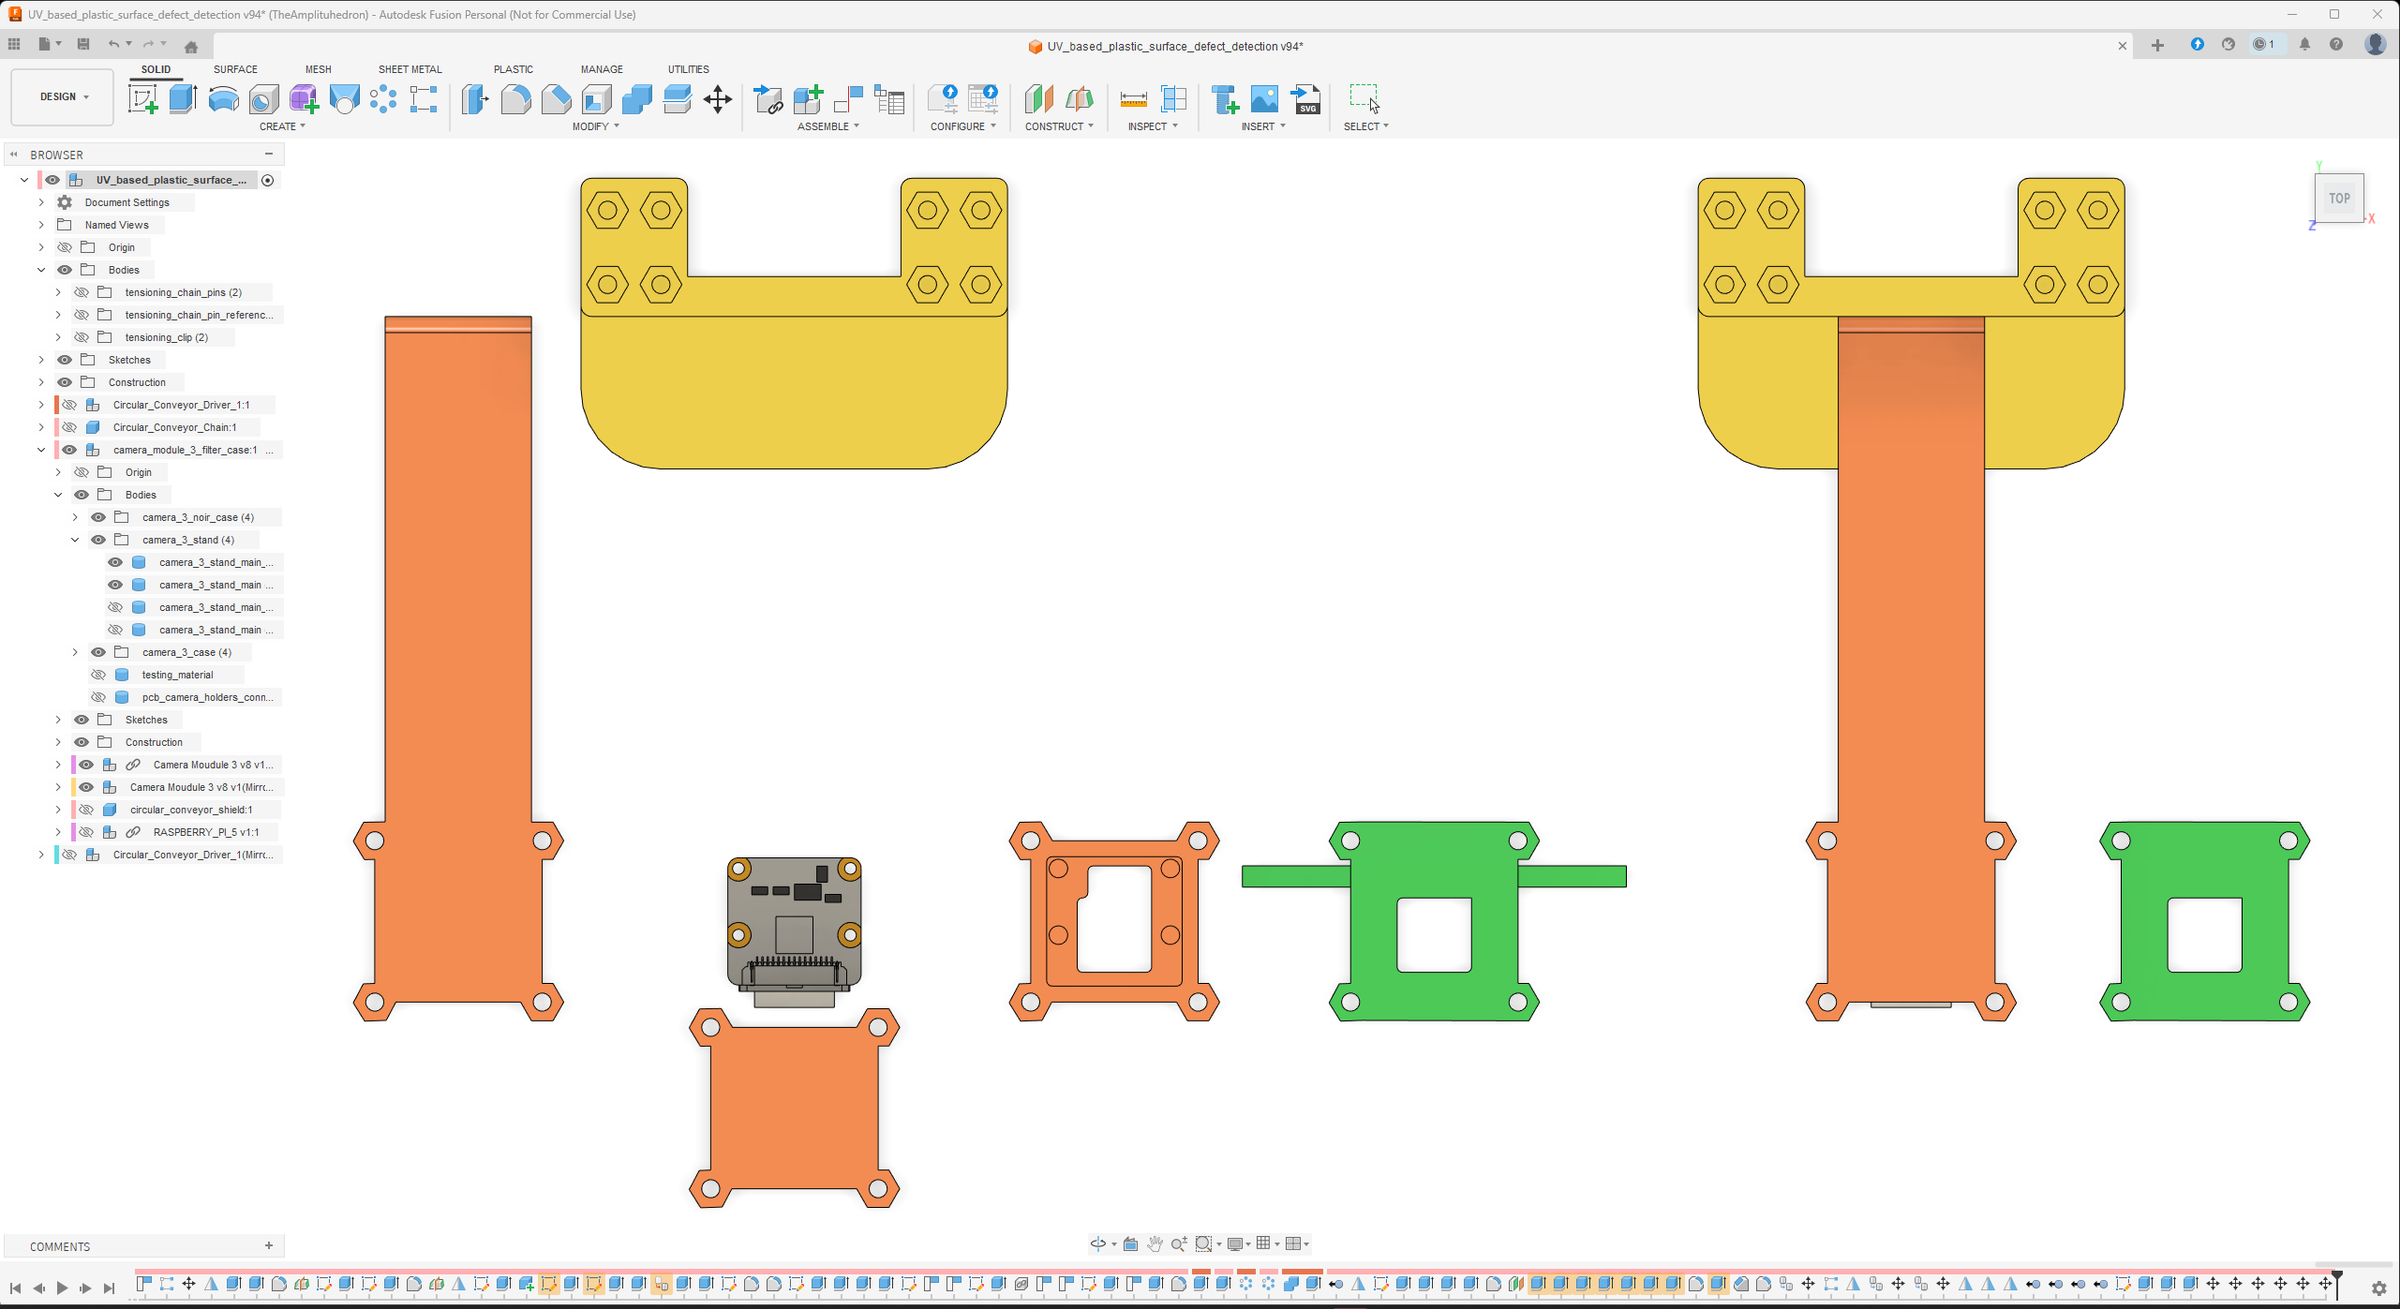Image resolution: width=2400 pixels, height=1309 pixels.
Task: Switch to the SURFACE tab
Action: [x=235, y=69]
